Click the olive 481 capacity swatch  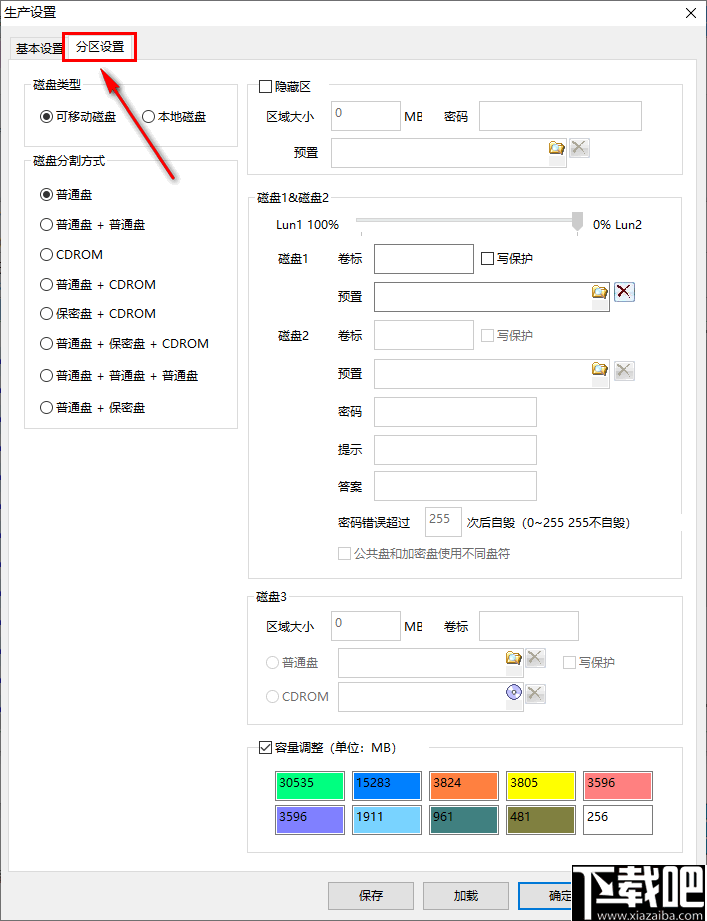click(x=541, y=819)
